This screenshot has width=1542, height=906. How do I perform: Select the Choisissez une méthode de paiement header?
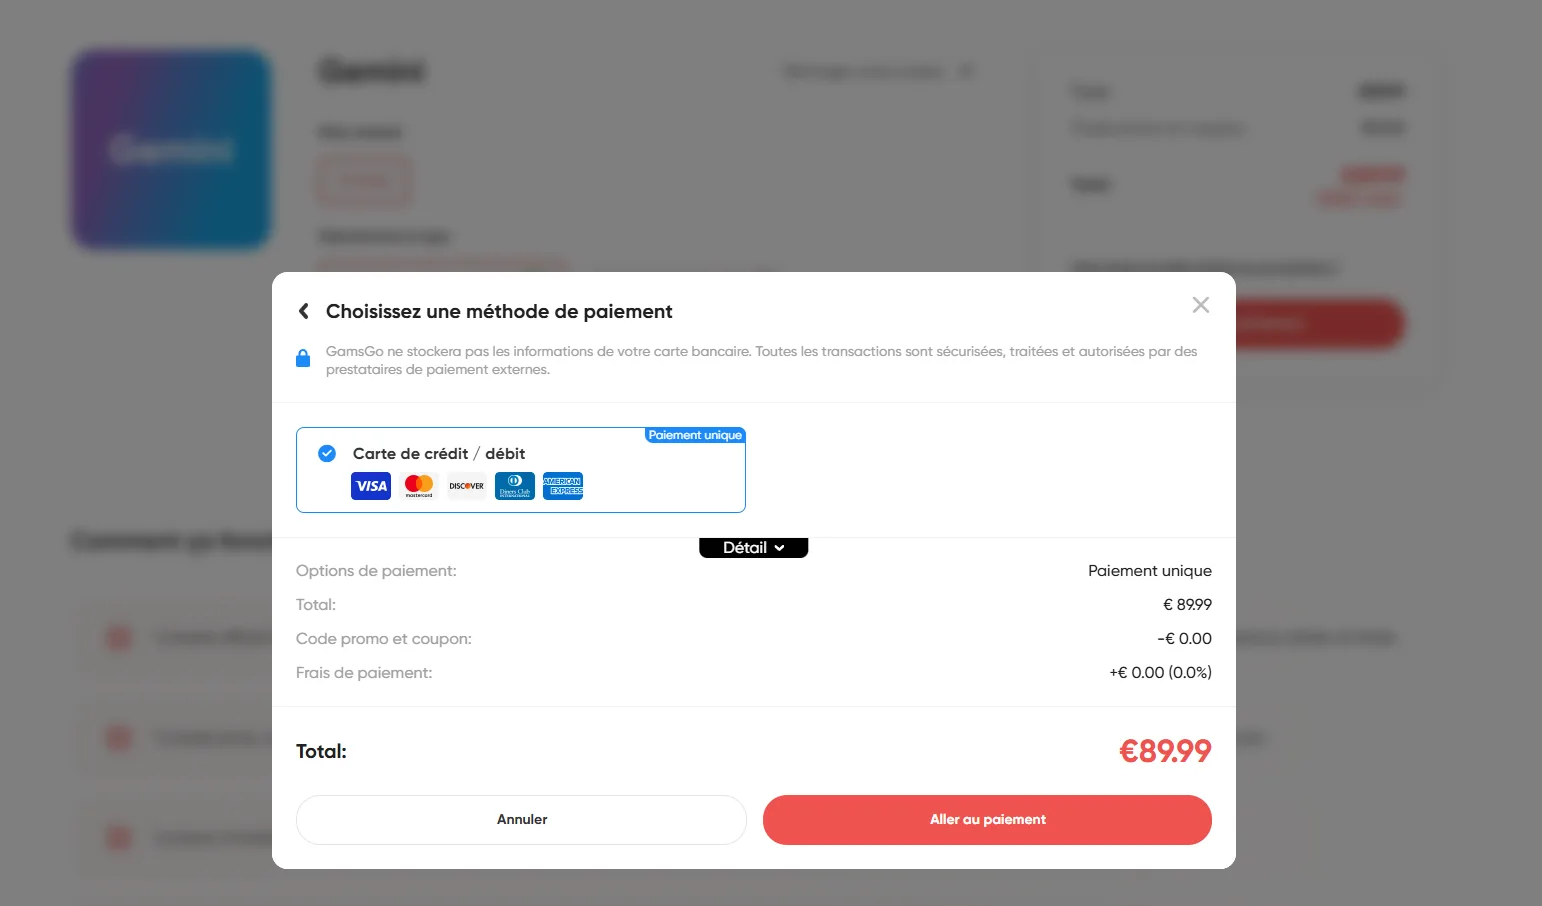click(x=498, y=311)
